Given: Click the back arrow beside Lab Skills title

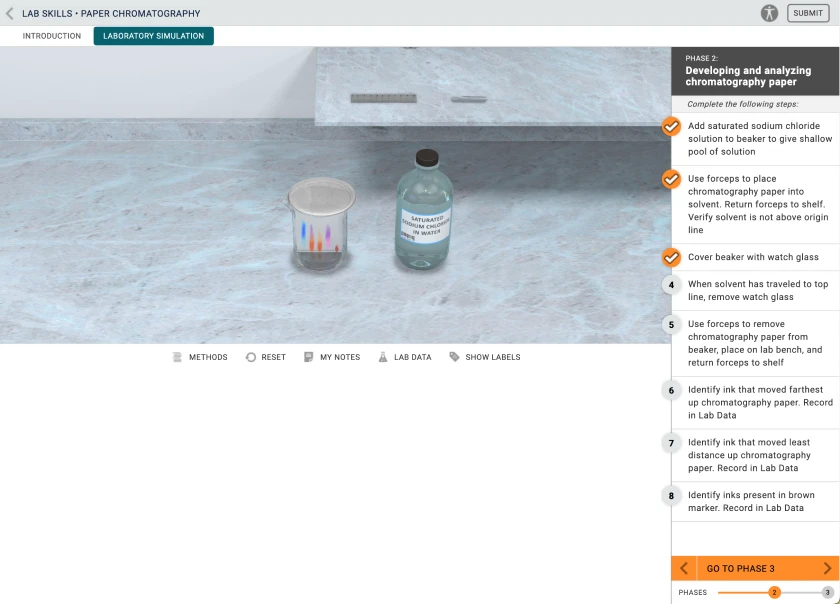Looking at the screenshot, I should [x=10, y=14].
